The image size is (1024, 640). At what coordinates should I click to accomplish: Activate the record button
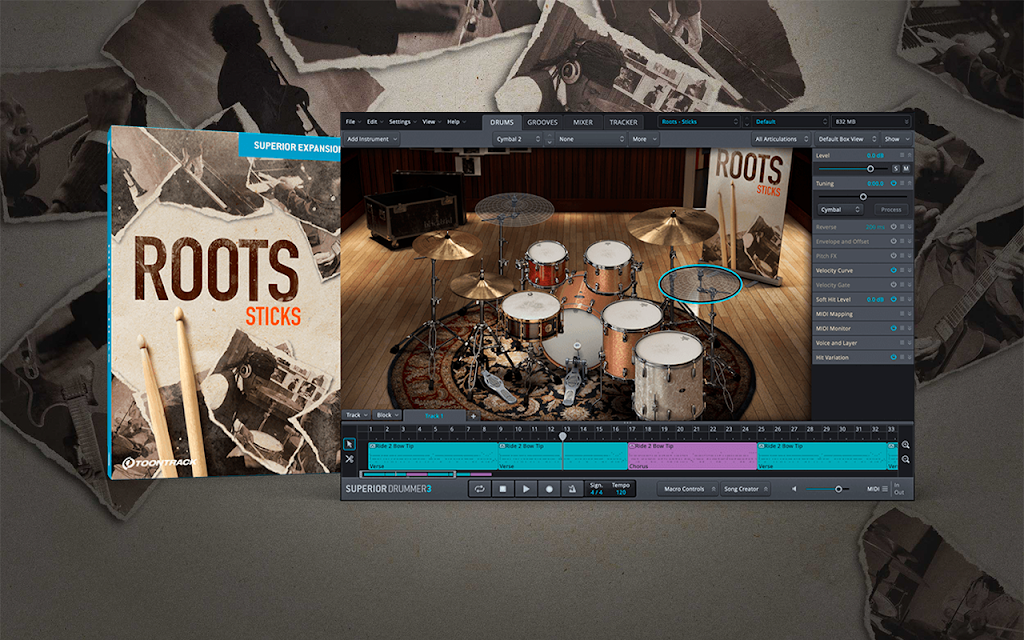tap(549, 488)
